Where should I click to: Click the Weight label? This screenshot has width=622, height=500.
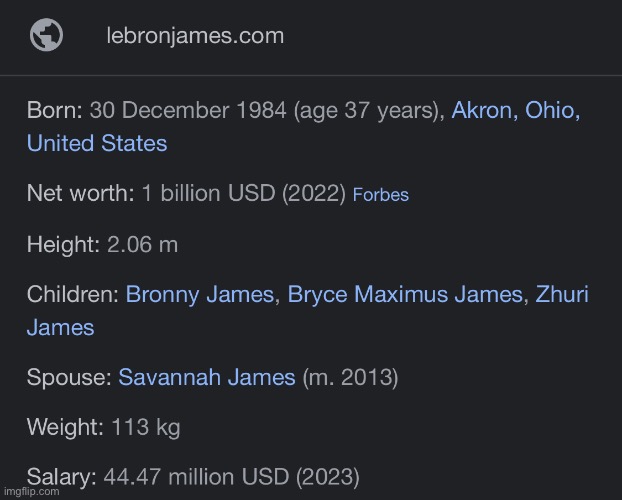pyautogui.click(x=65, y=428)
